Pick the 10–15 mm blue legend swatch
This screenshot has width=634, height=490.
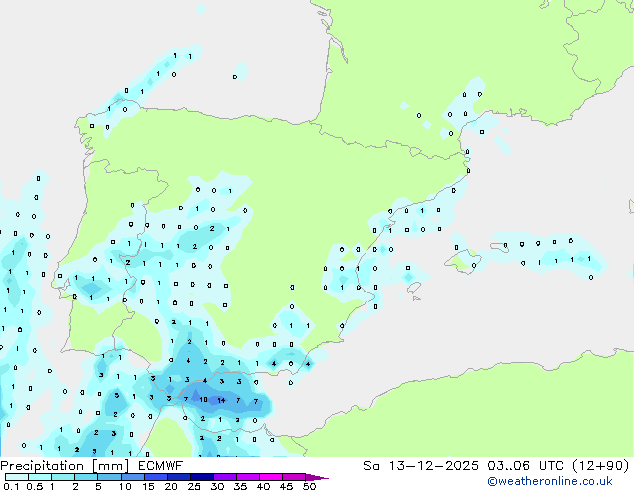coord(132,477)
